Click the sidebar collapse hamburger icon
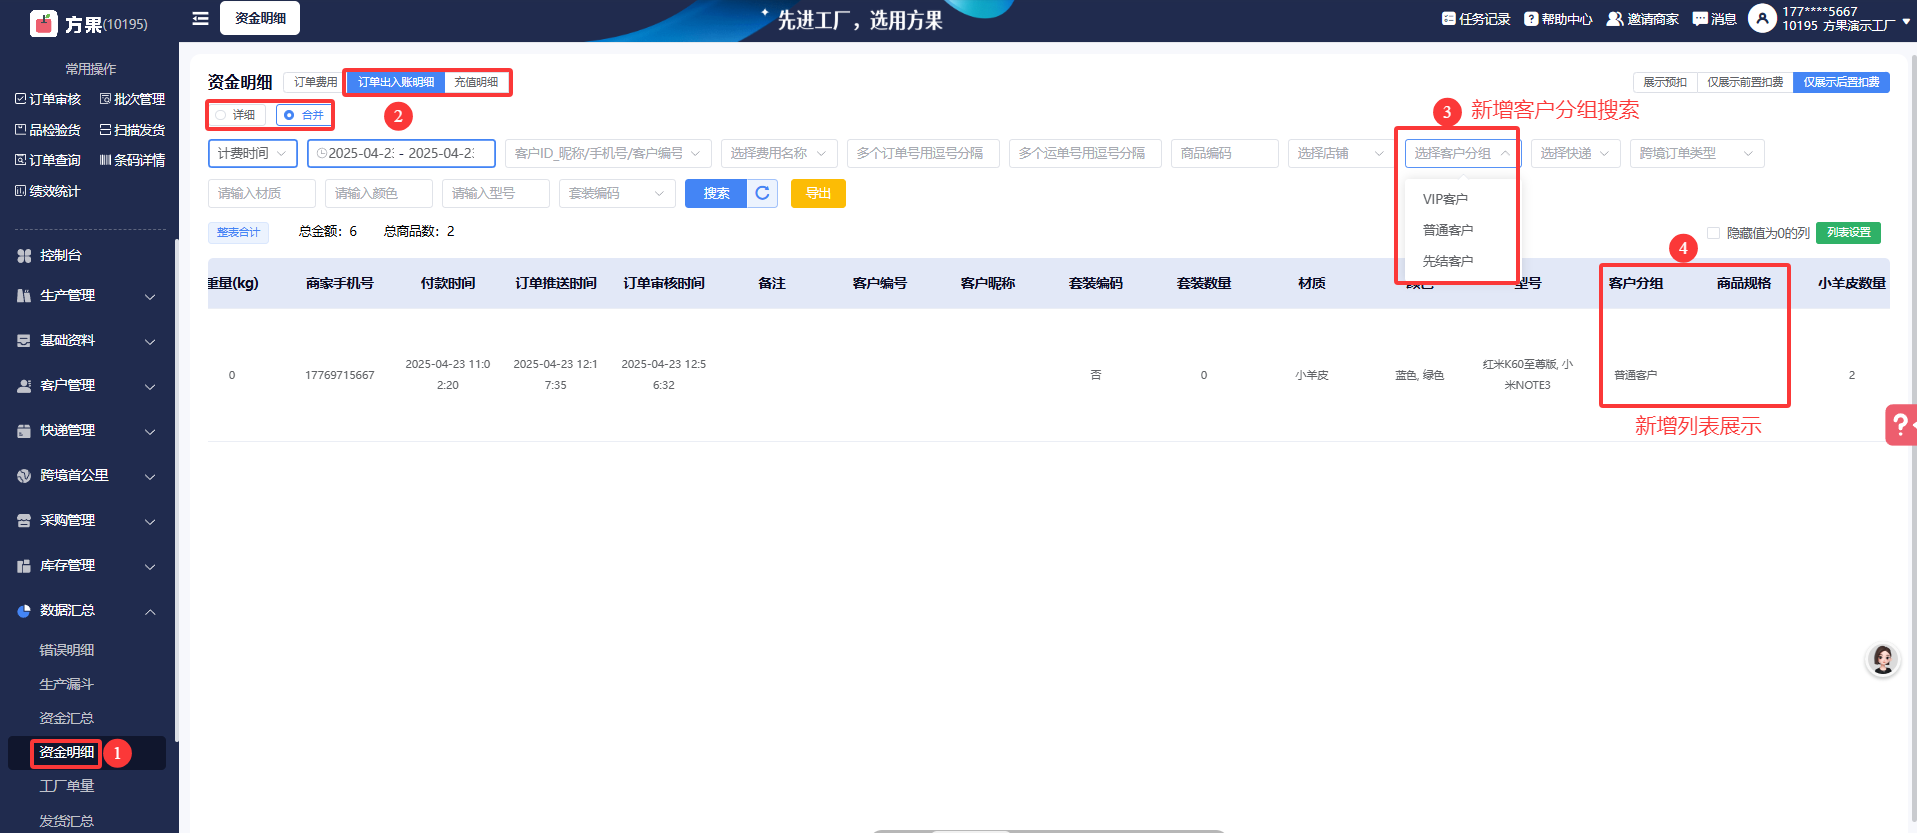Screen dimensions: 1917x833 [200, 19]
